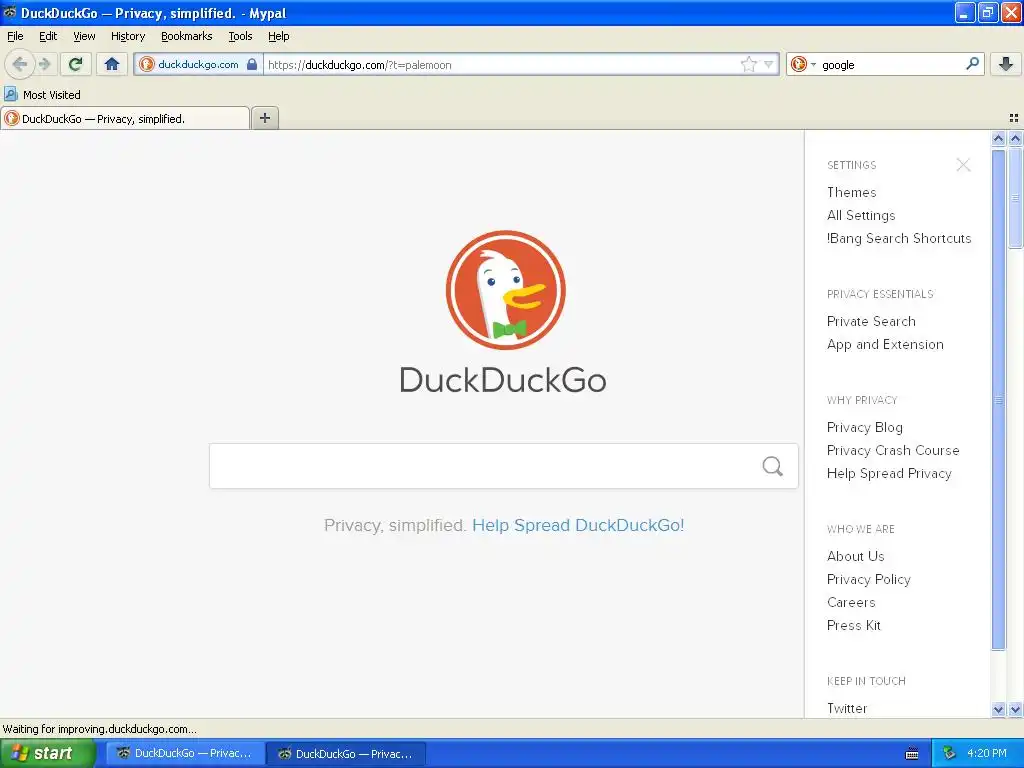Close the settings side menu with the X

[x=963, y=165]
